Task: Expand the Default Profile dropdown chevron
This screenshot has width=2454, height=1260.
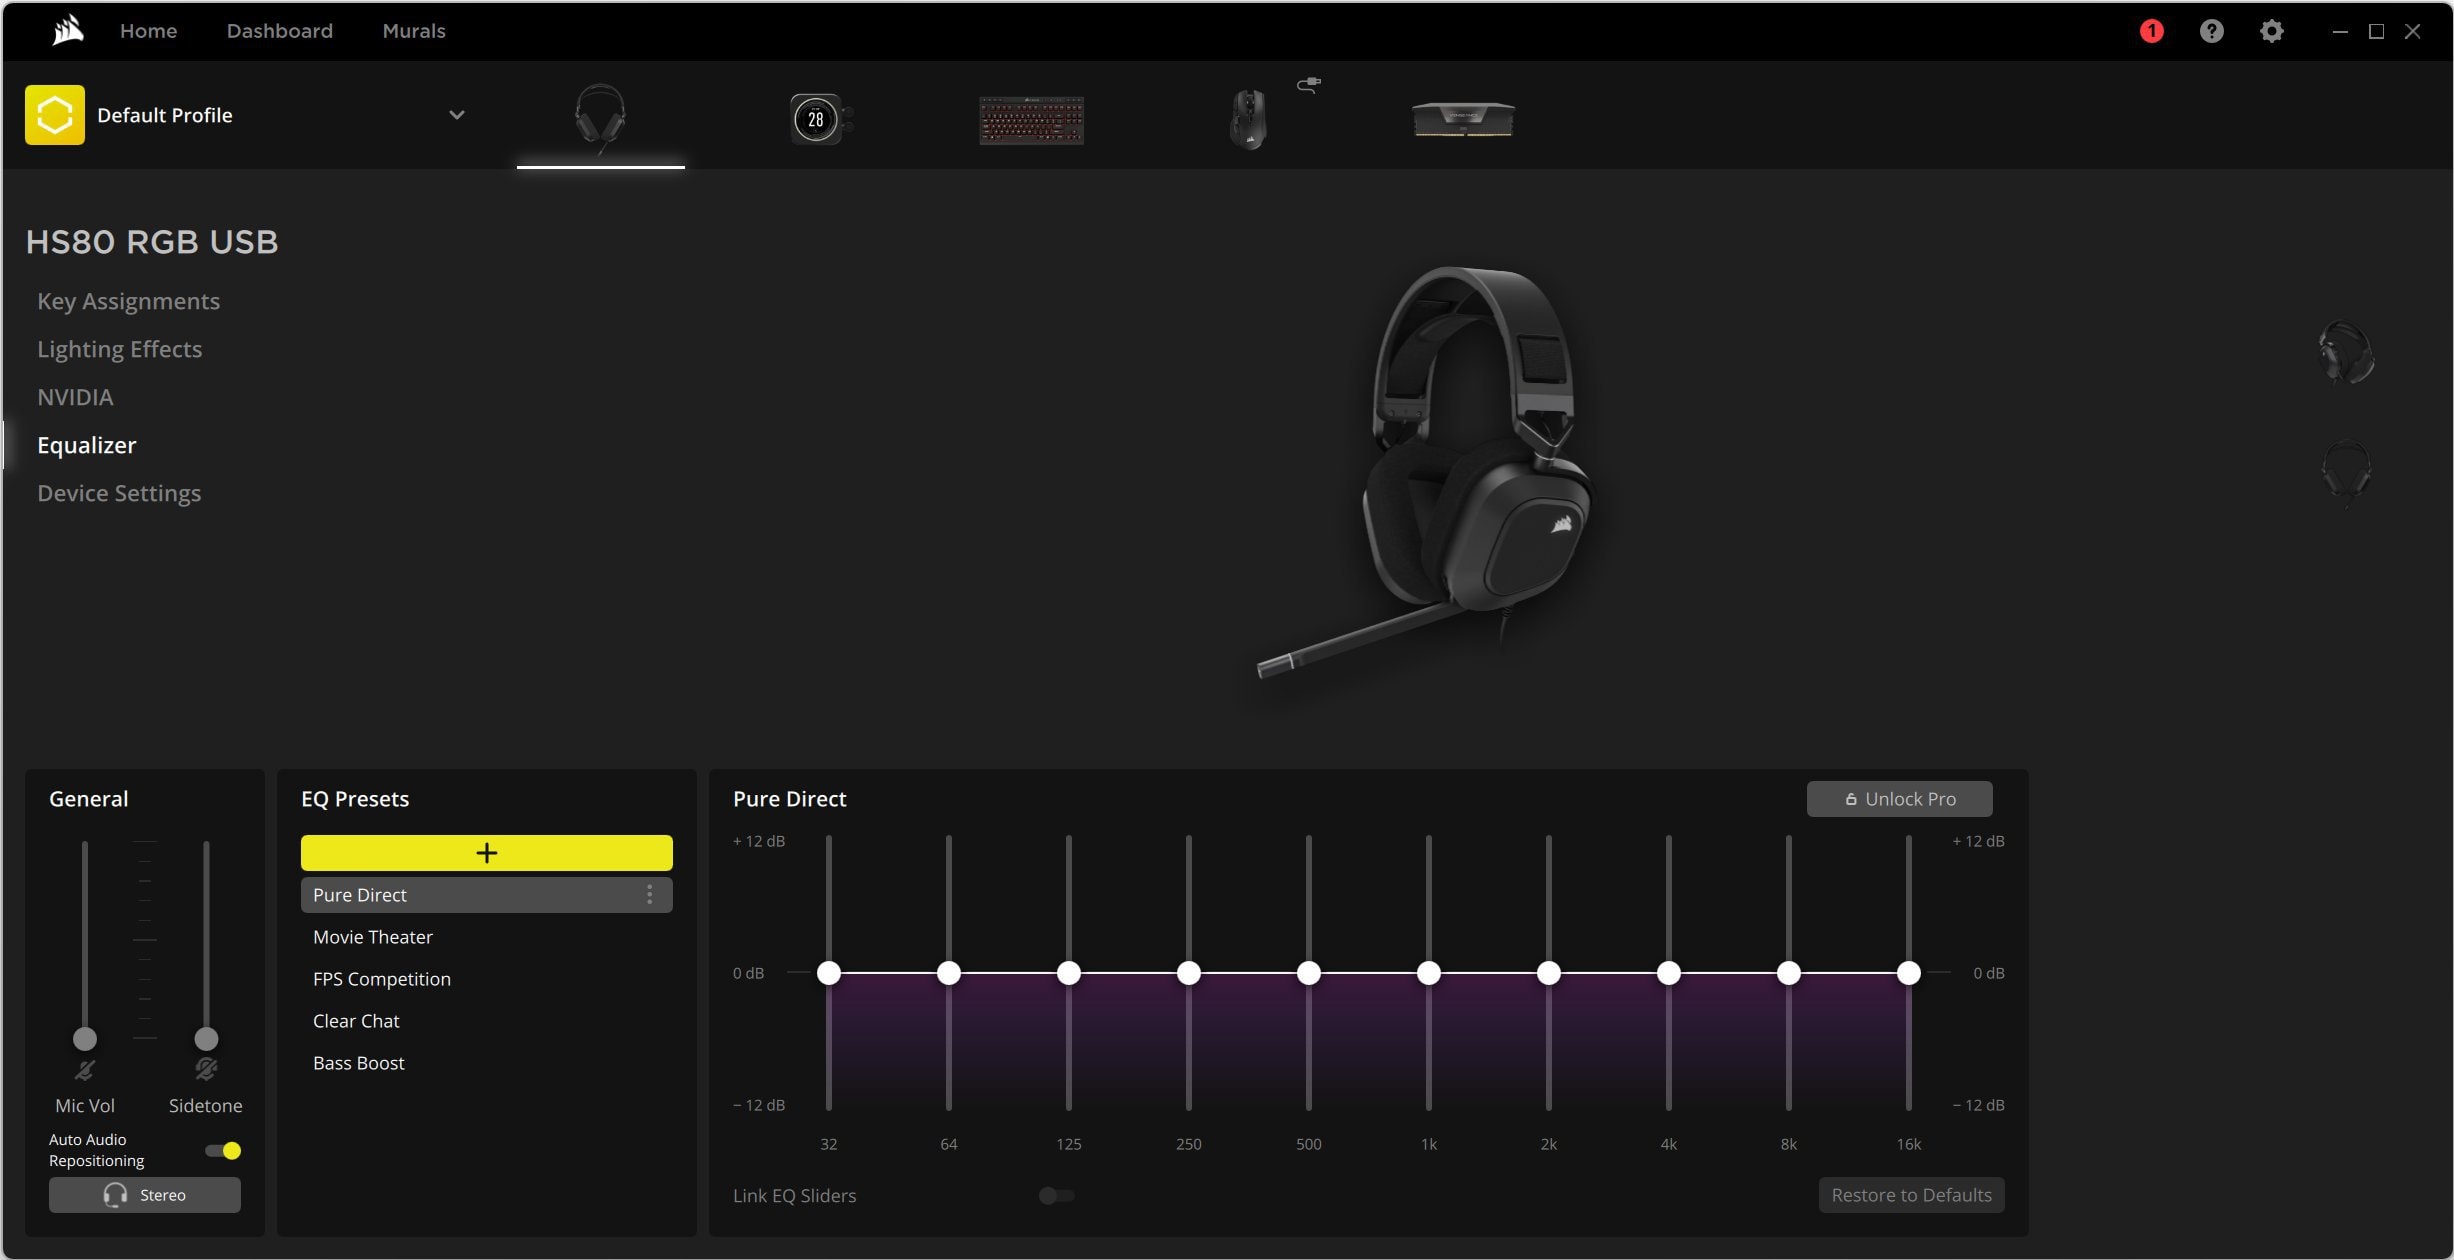Action: [x=456, y=115]
